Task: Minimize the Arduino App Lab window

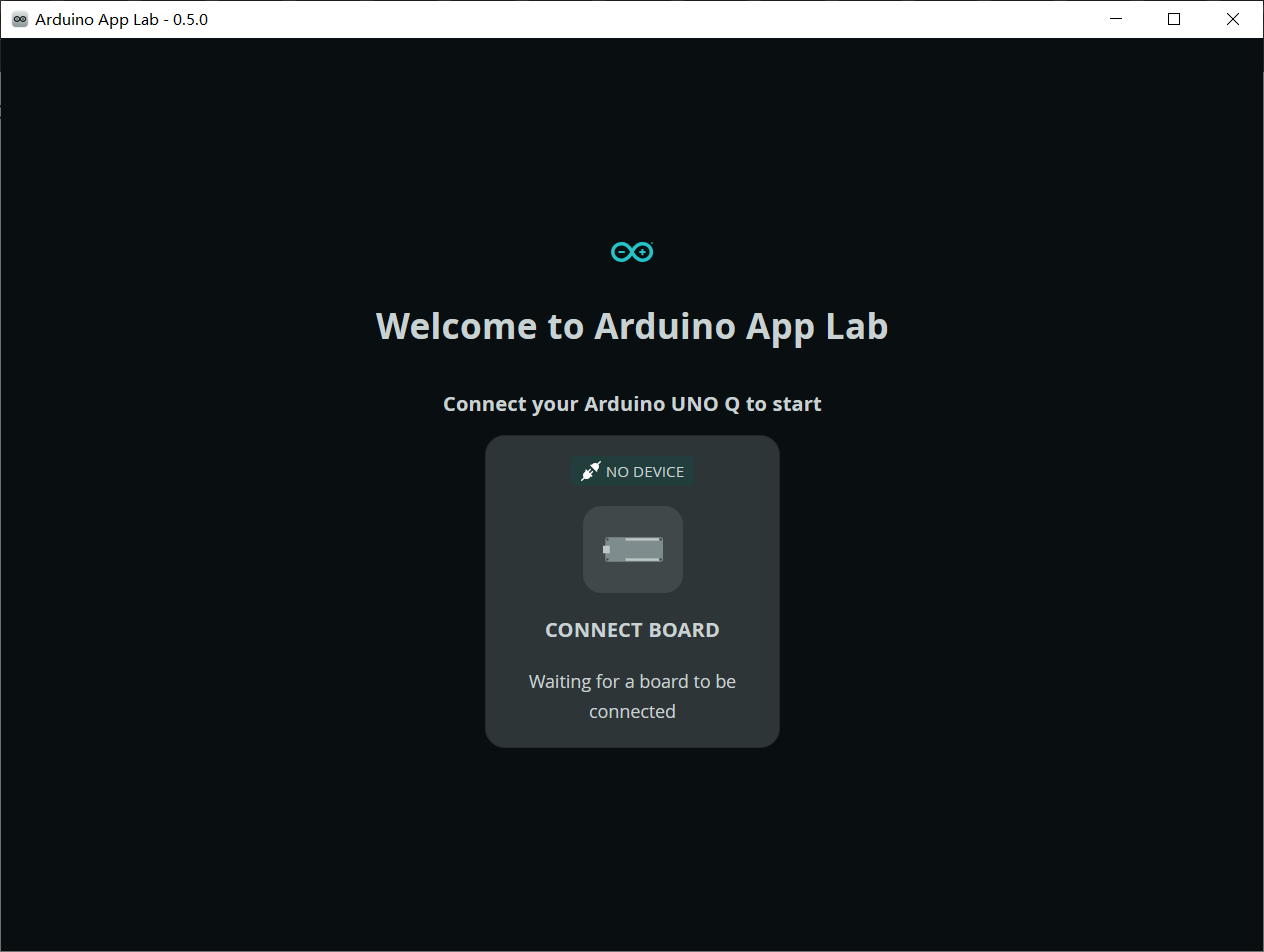Action: 1117,19
